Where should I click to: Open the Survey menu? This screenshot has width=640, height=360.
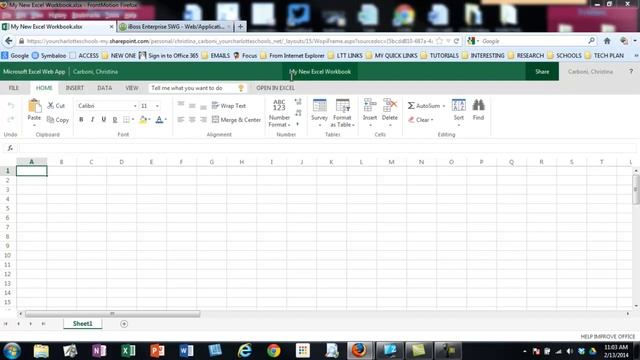319,113
